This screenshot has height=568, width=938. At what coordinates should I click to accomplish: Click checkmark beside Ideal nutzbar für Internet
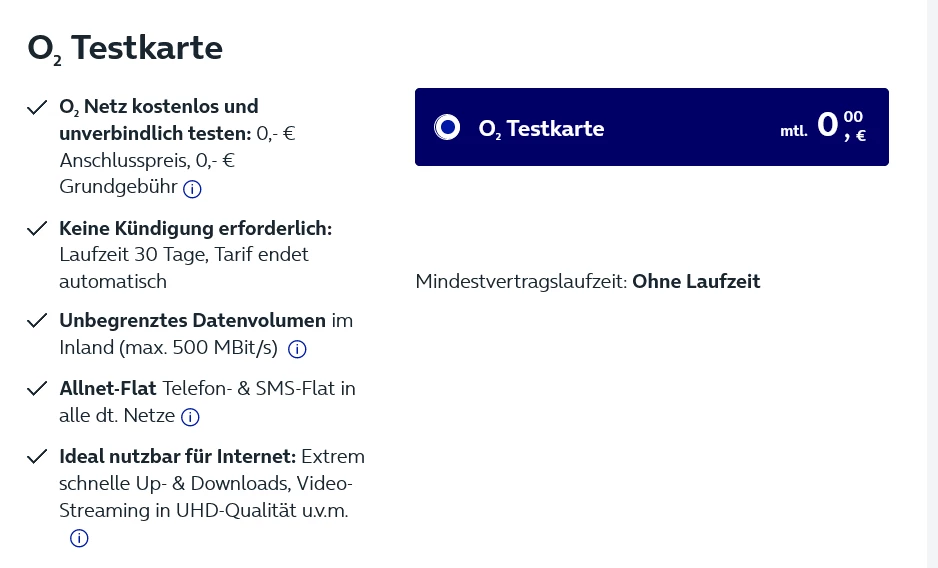[x=37, y=457]
